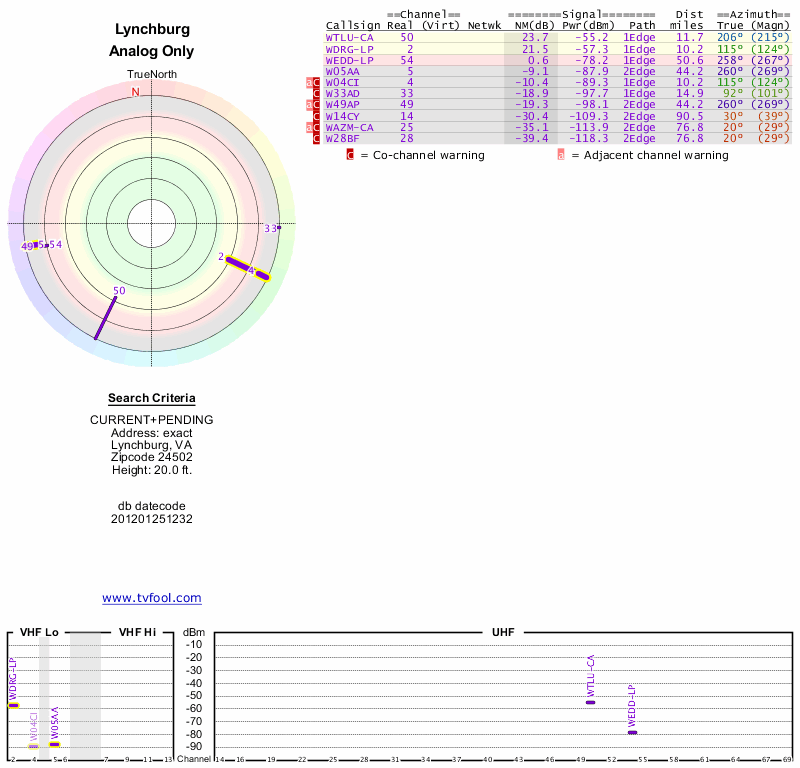Viewport: 800px width, 768px height.
Task: Click the co-channel warning icon beside W14CY
Action: click(x=317, y=116)
